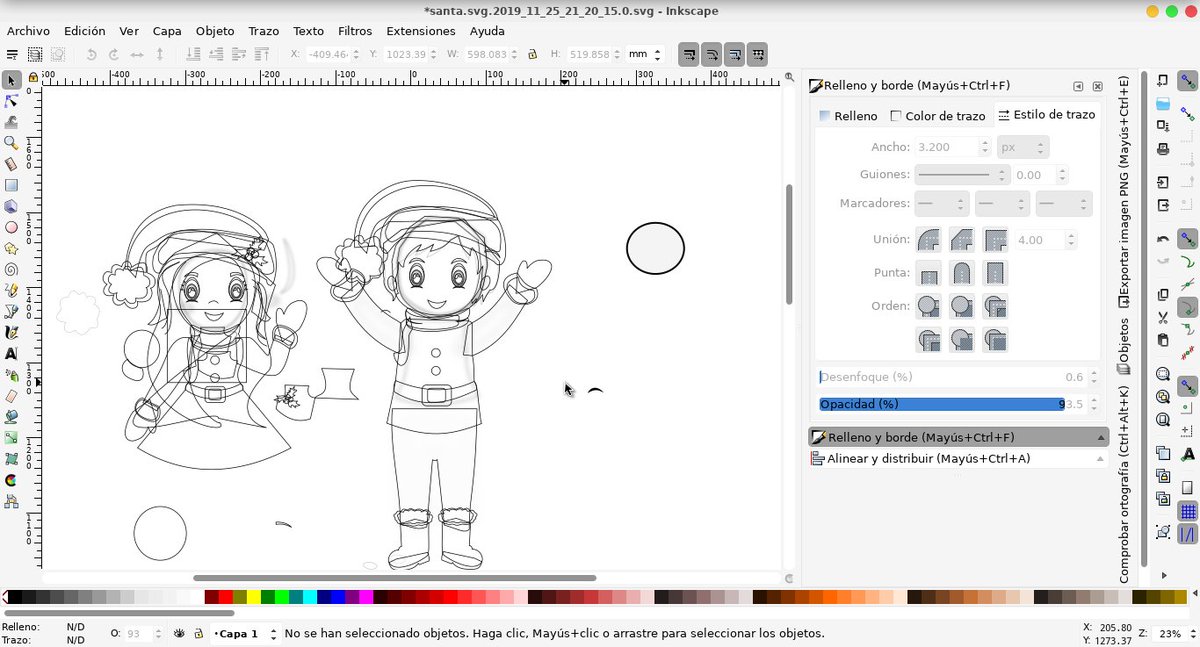Click the Undo icon in commands bar
Screen dimensions: 1200x647
point(1163,239)
